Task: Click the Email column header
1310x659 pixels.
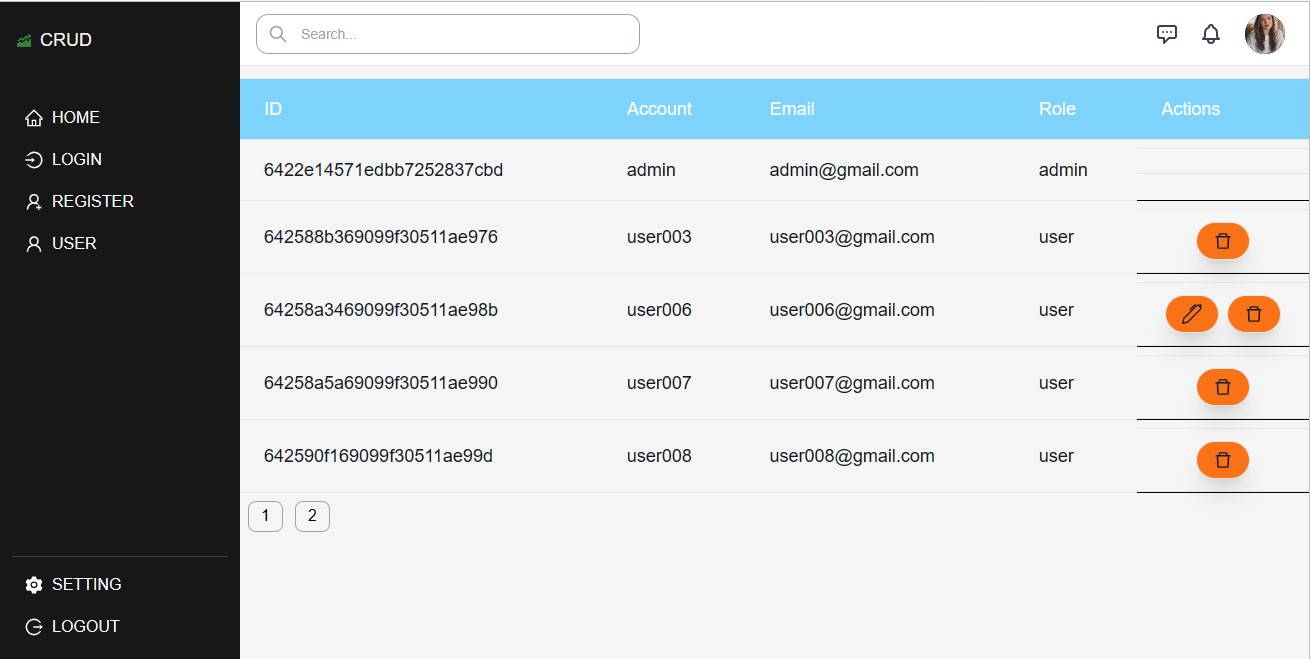Action: [x=792, y=109]
